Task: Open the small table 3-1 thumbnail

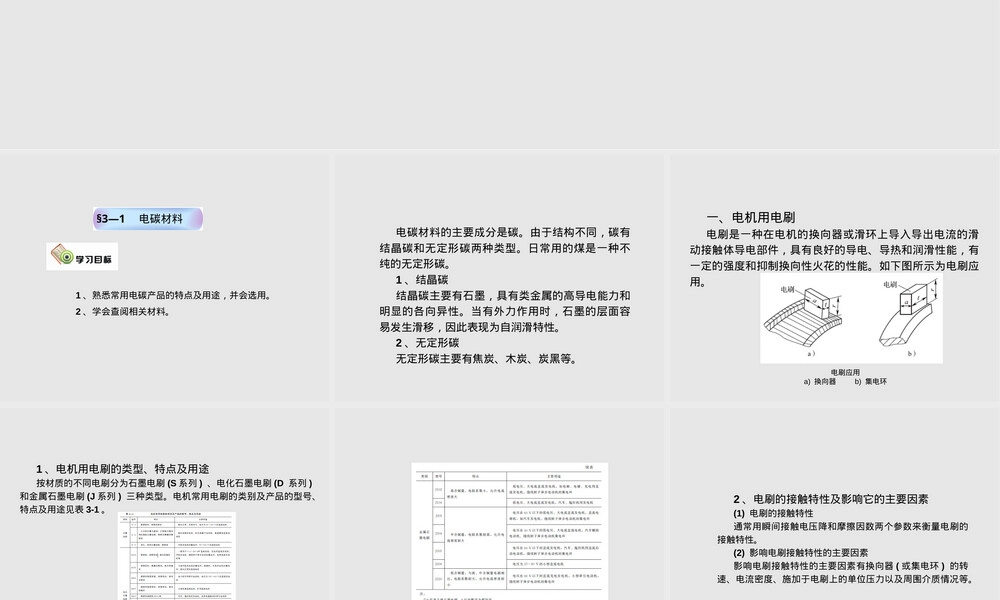Action: point(177,555)
